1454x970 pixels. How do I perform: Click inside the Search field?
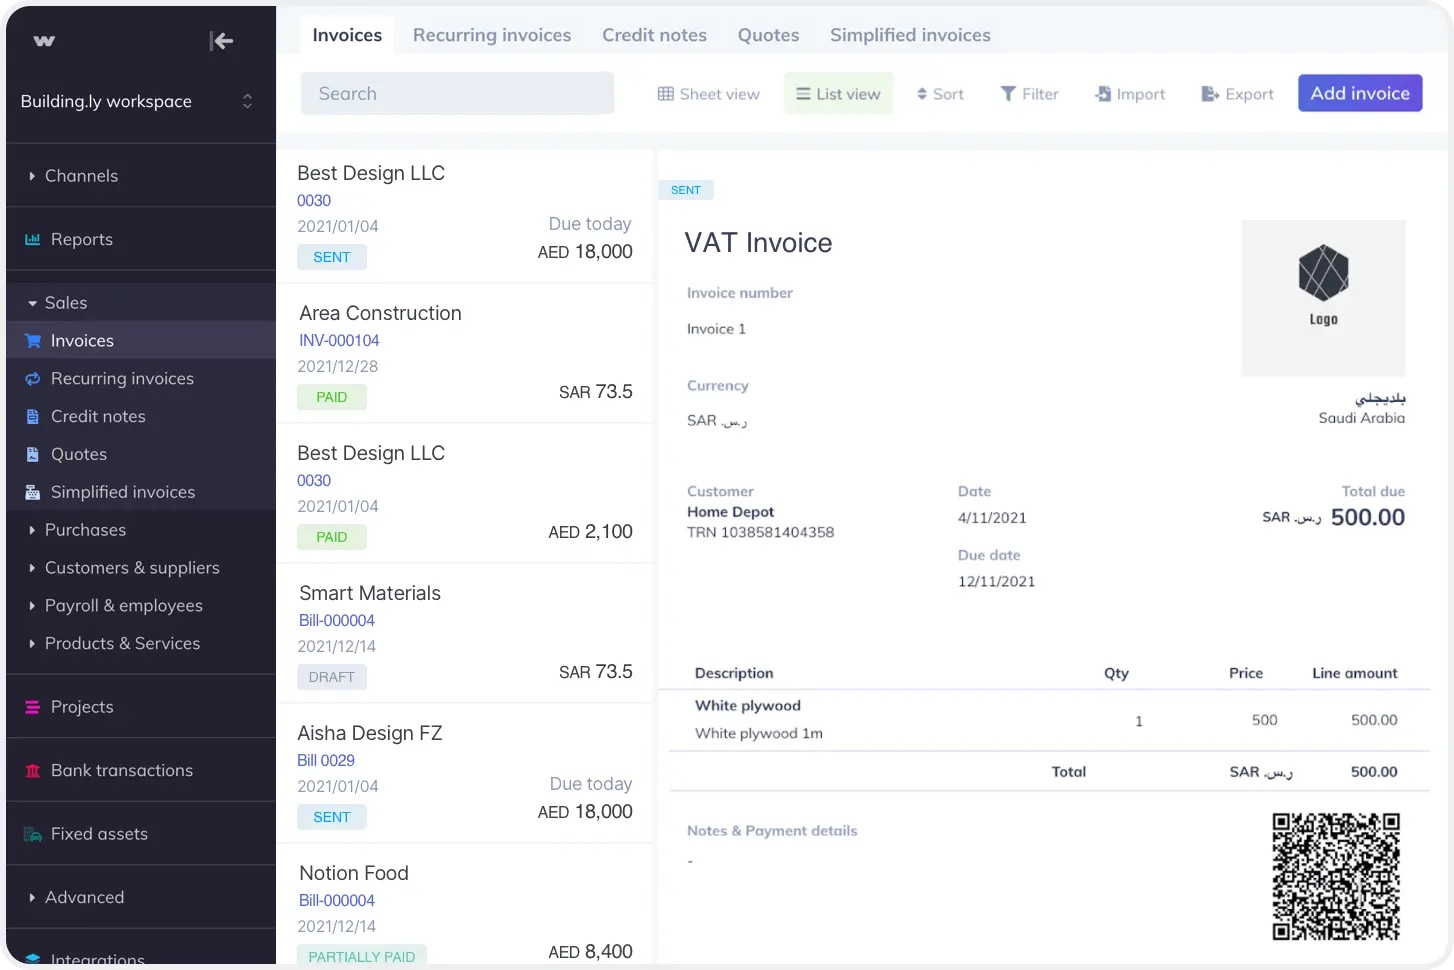(456, 92)
